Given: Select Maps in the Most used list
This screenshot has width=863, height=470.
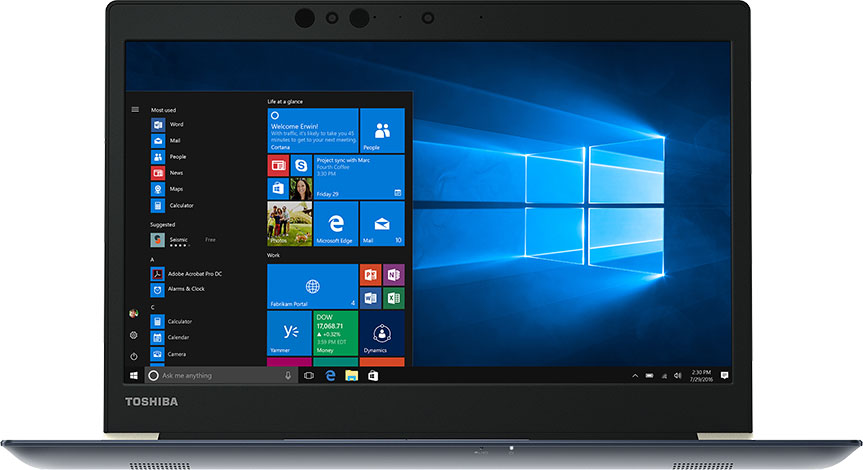Looking at the screenshot, I should pyautogui.click(x=176, y=189).
